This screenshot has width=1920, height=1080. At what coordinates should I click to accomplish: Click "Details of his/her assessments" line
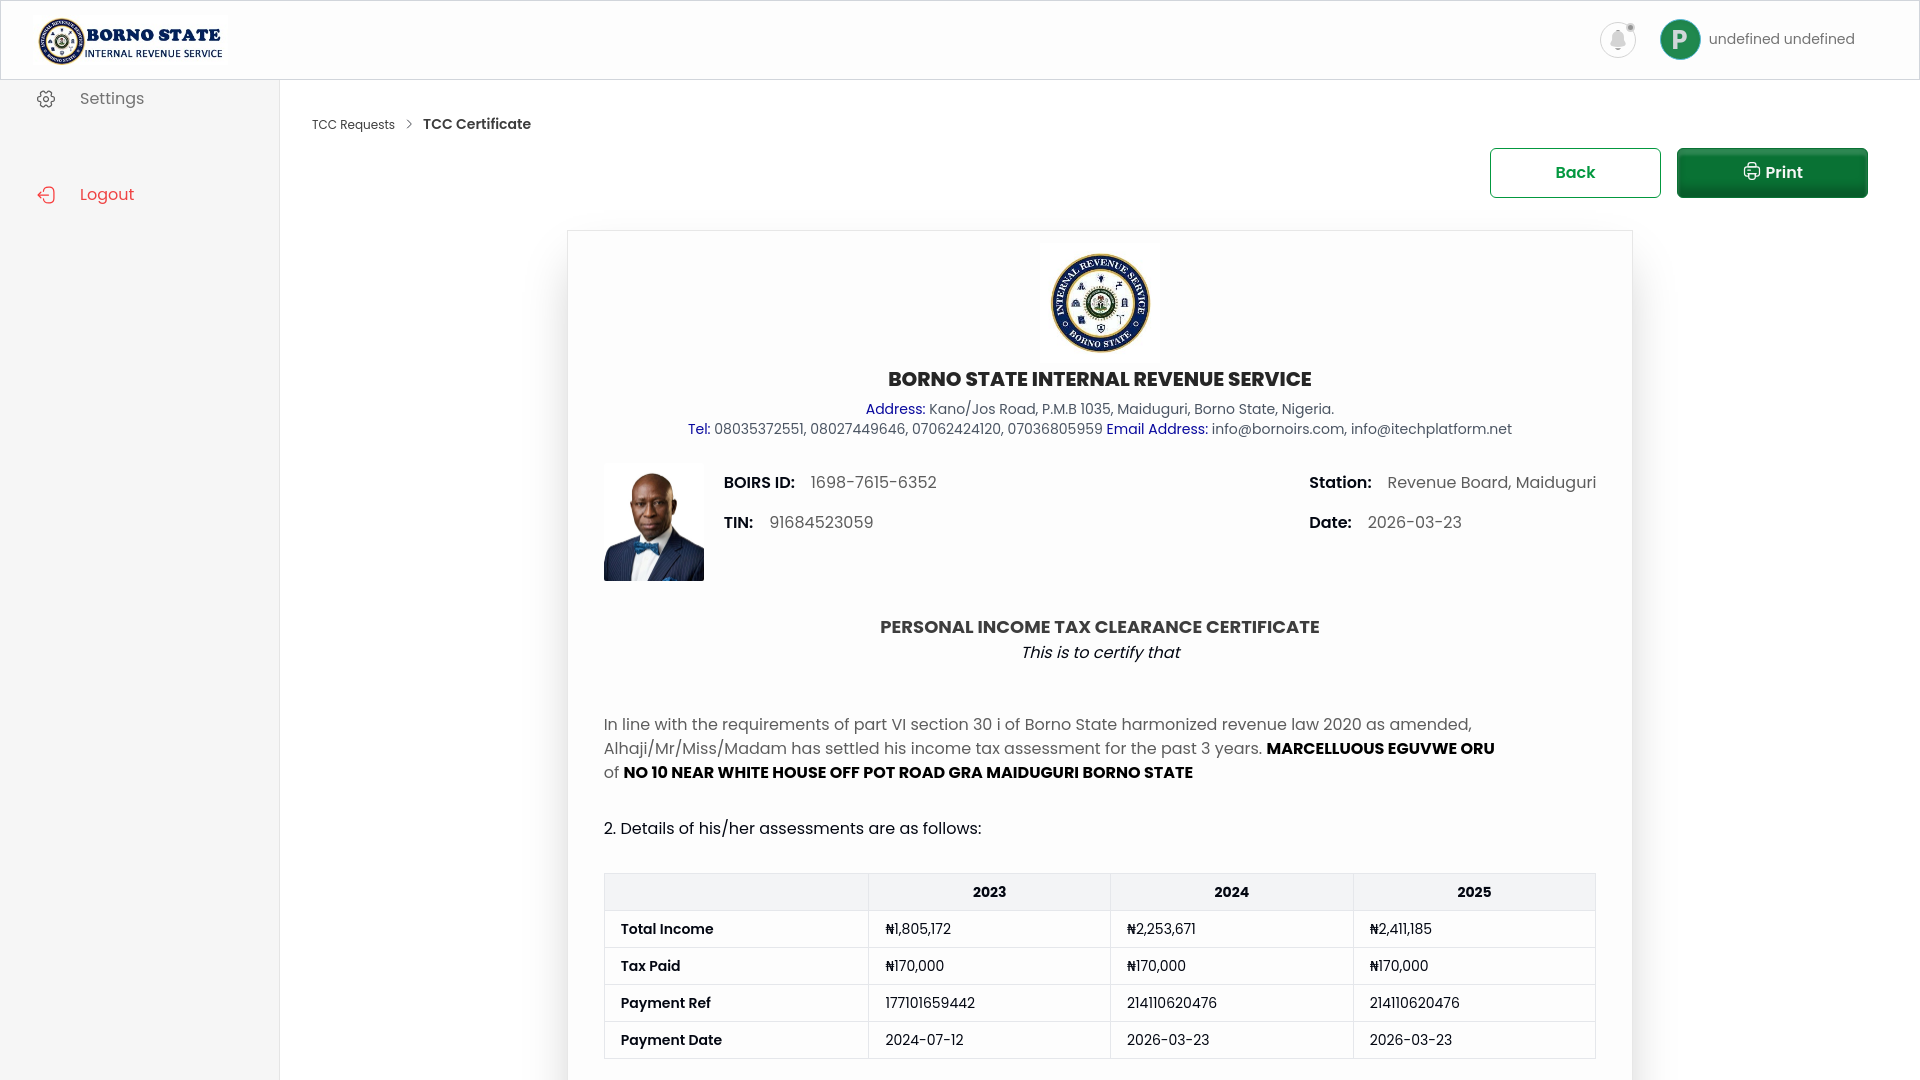792,829
